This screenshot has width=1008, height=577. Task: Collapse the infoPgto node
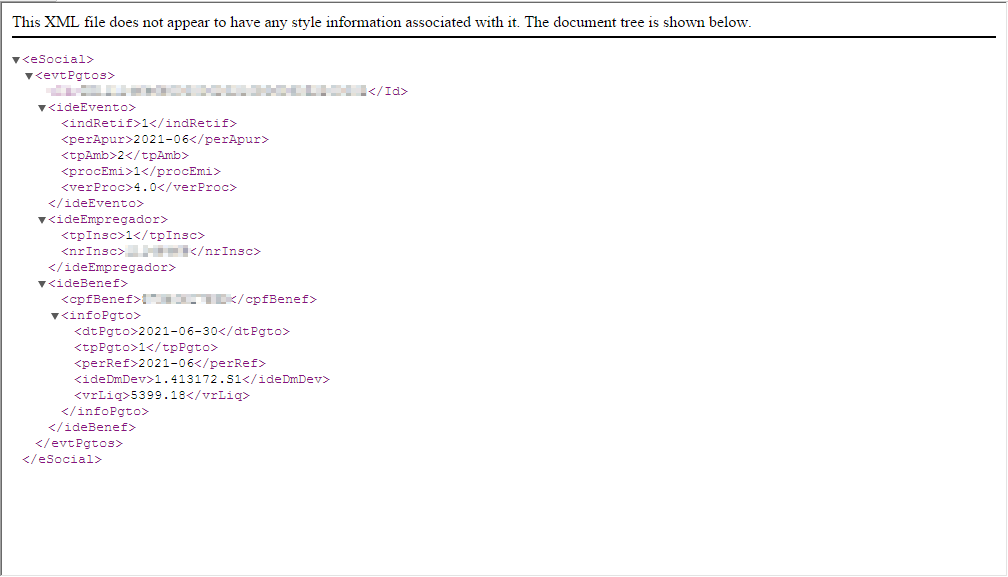55,316
